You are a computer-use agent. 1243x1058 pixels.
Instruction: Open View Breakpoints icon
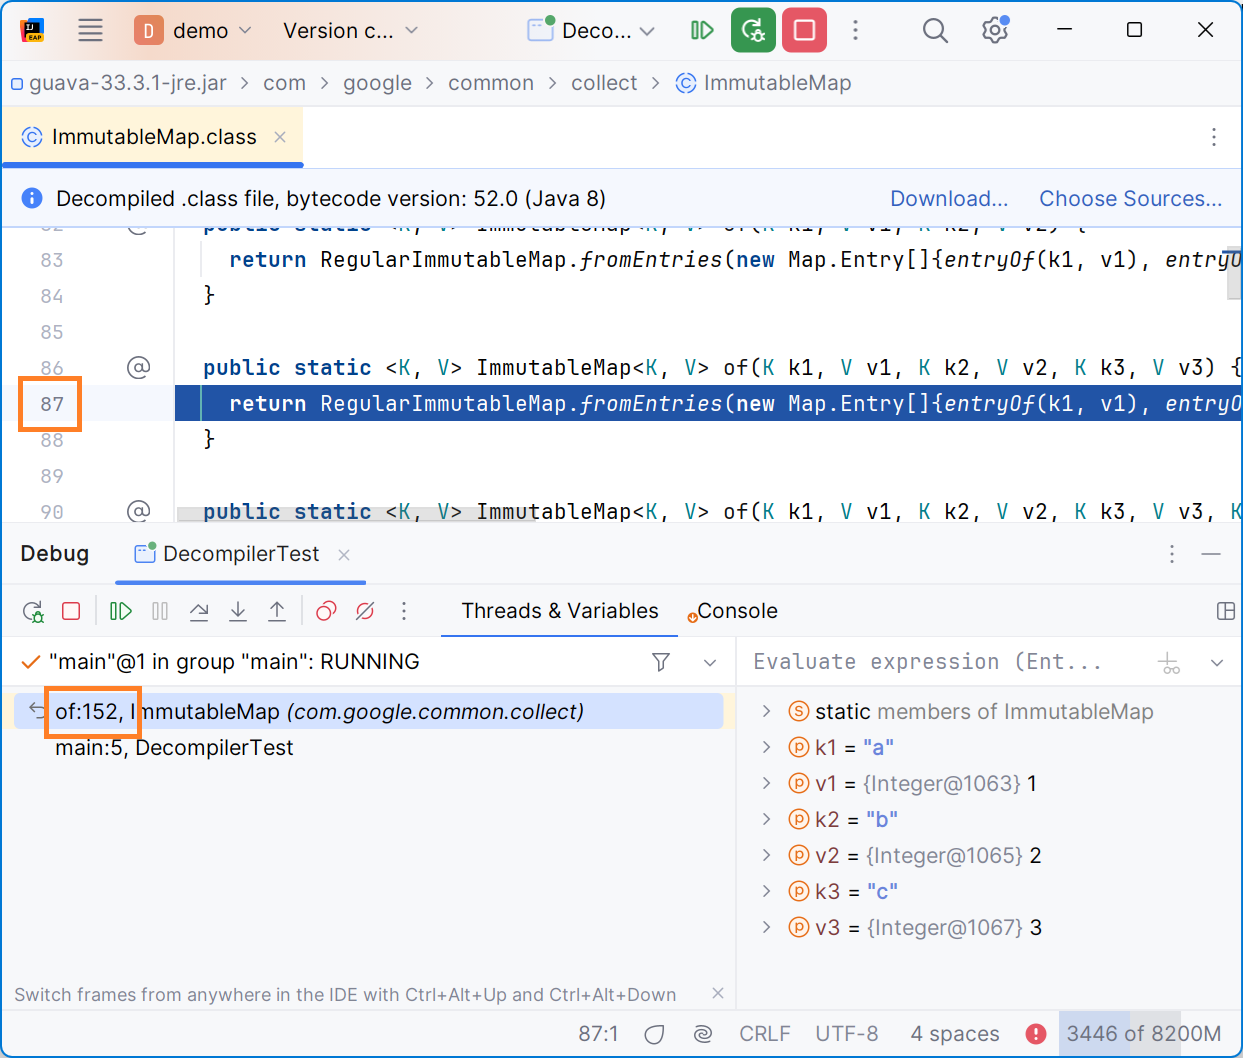(326, 611)
